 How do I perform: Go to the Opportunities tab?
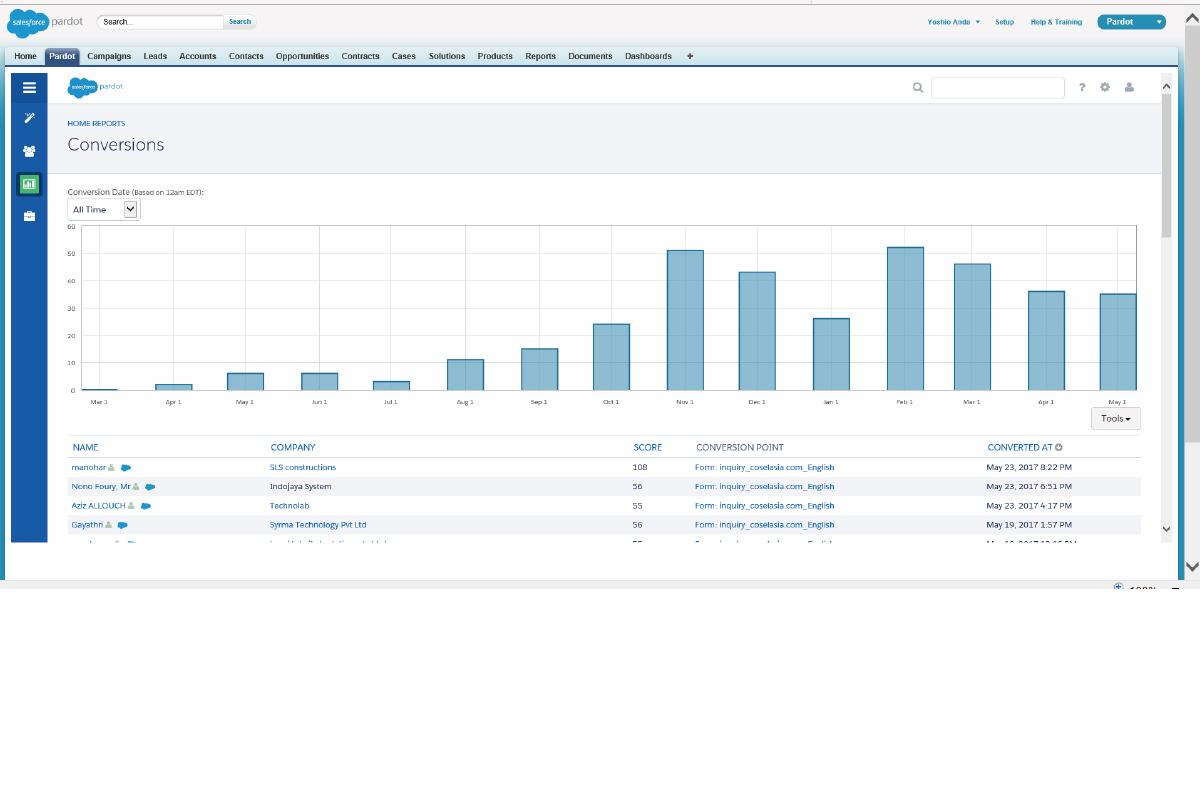[302, 56]
